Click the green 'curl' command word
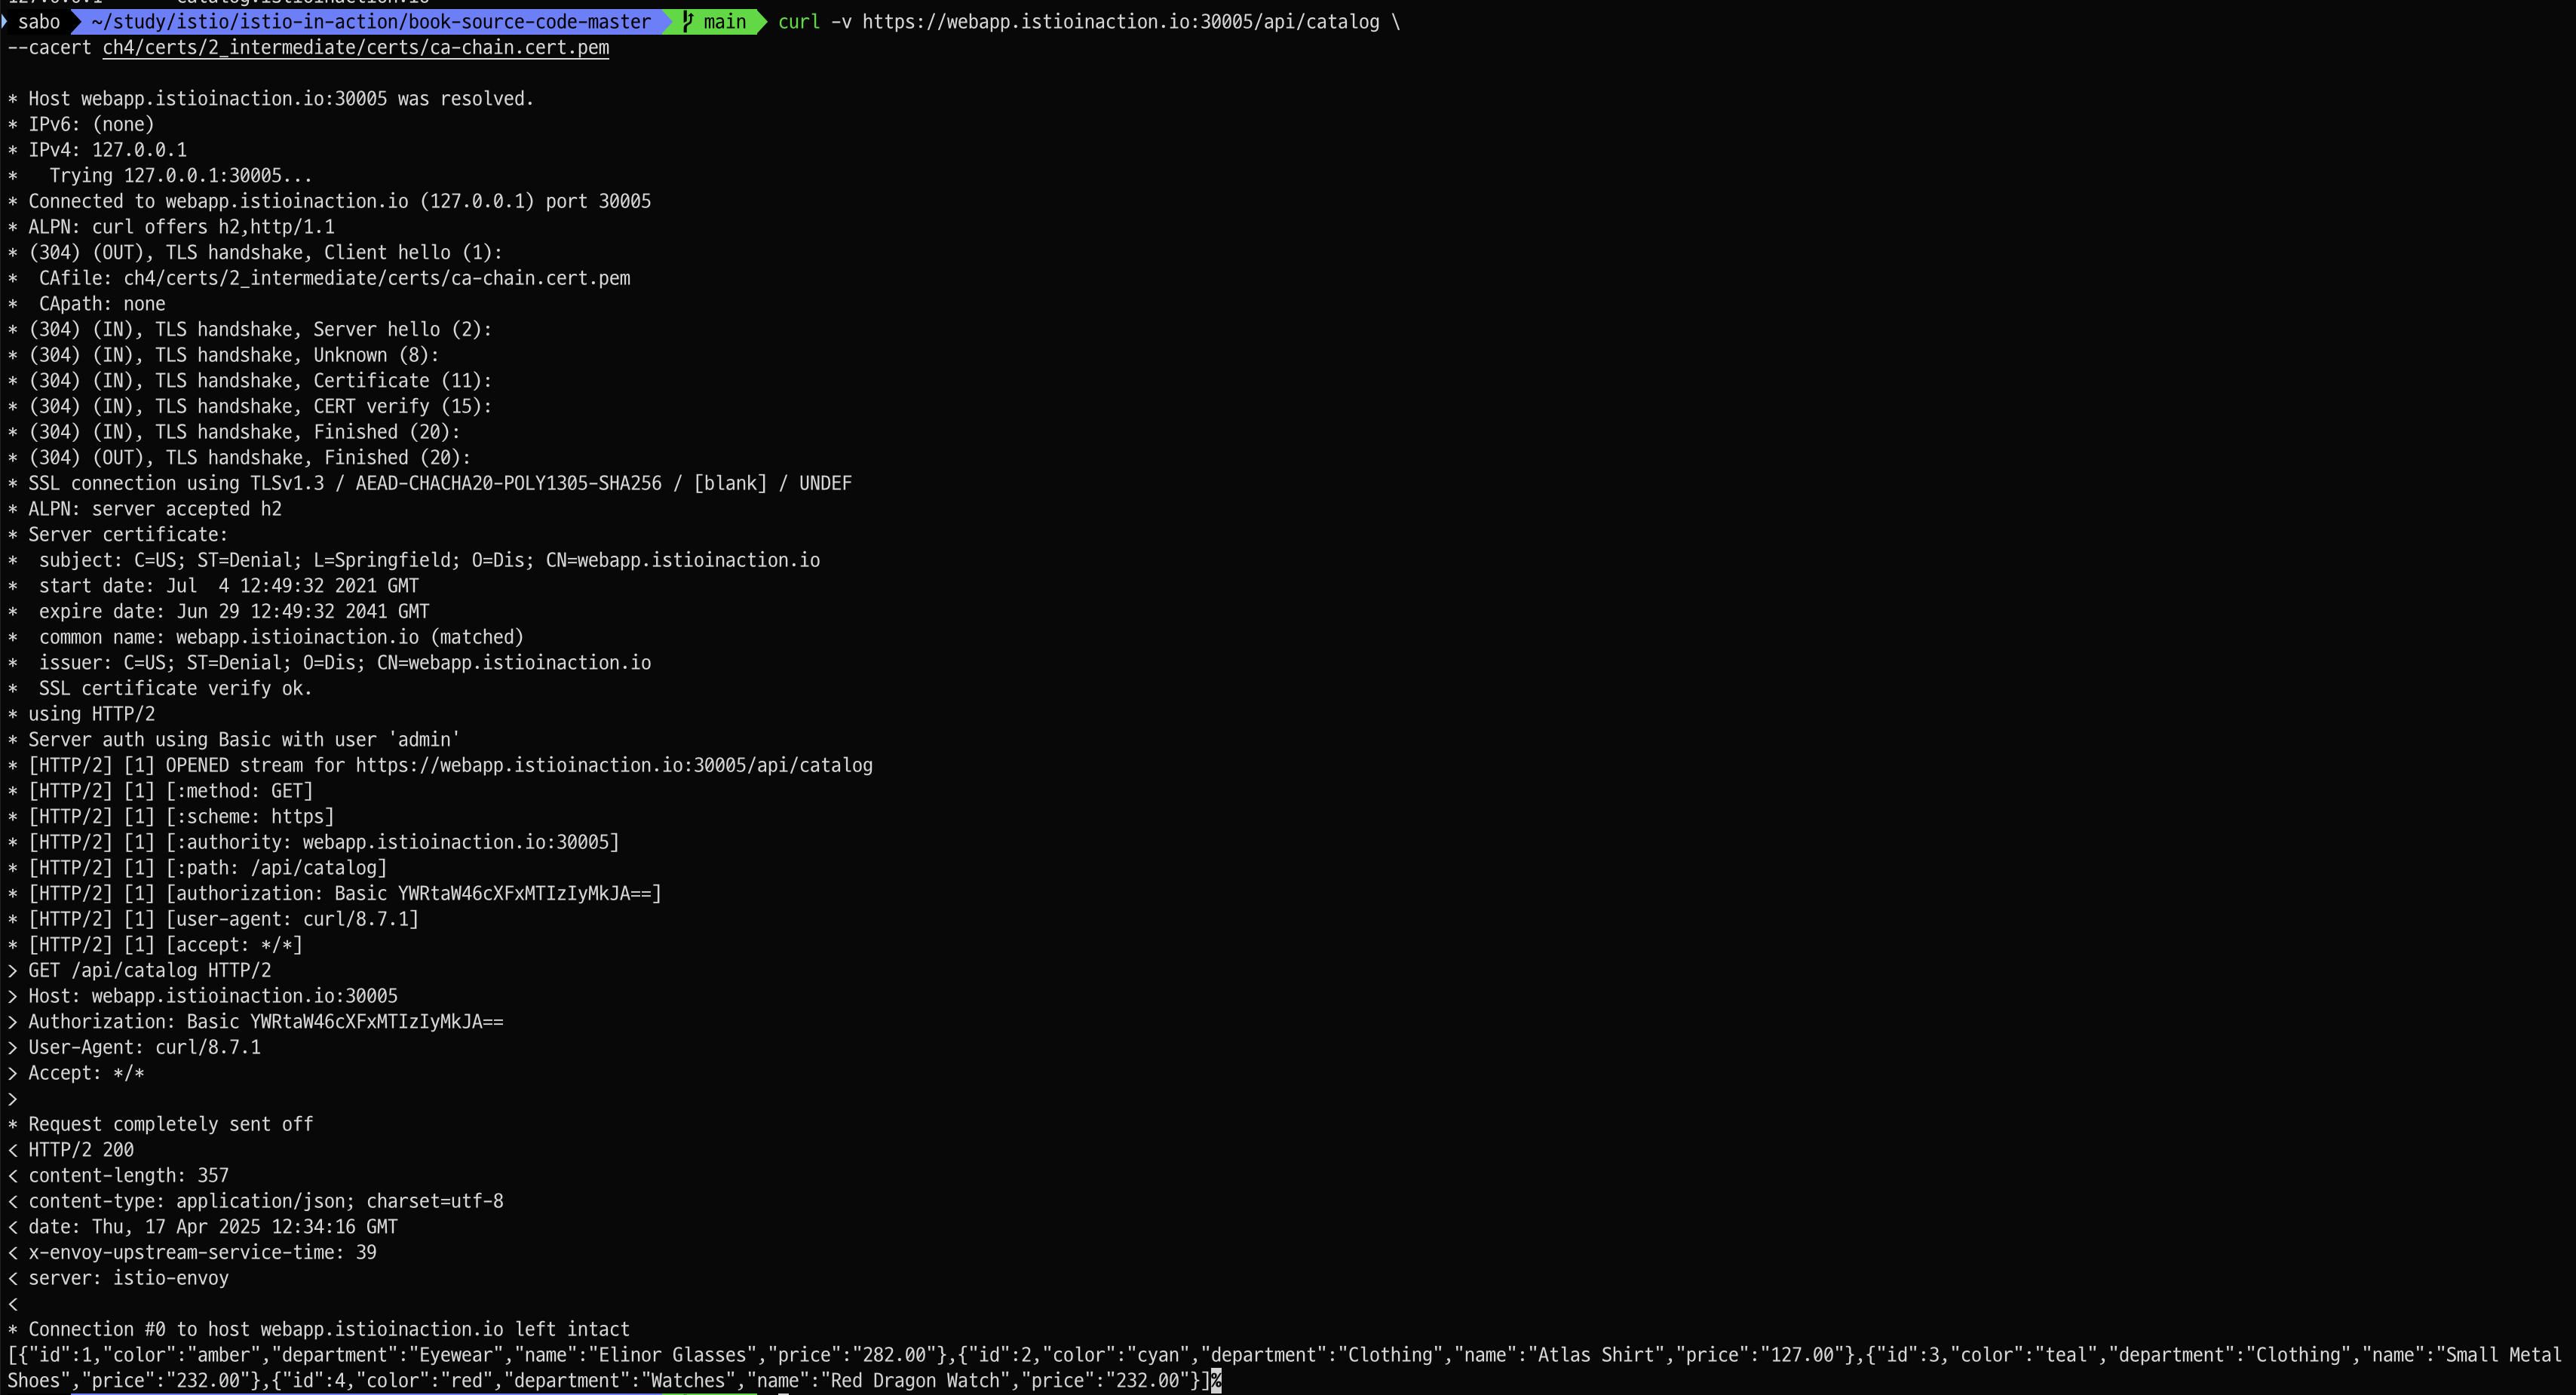2576x1395 pixels. (798, 21)
